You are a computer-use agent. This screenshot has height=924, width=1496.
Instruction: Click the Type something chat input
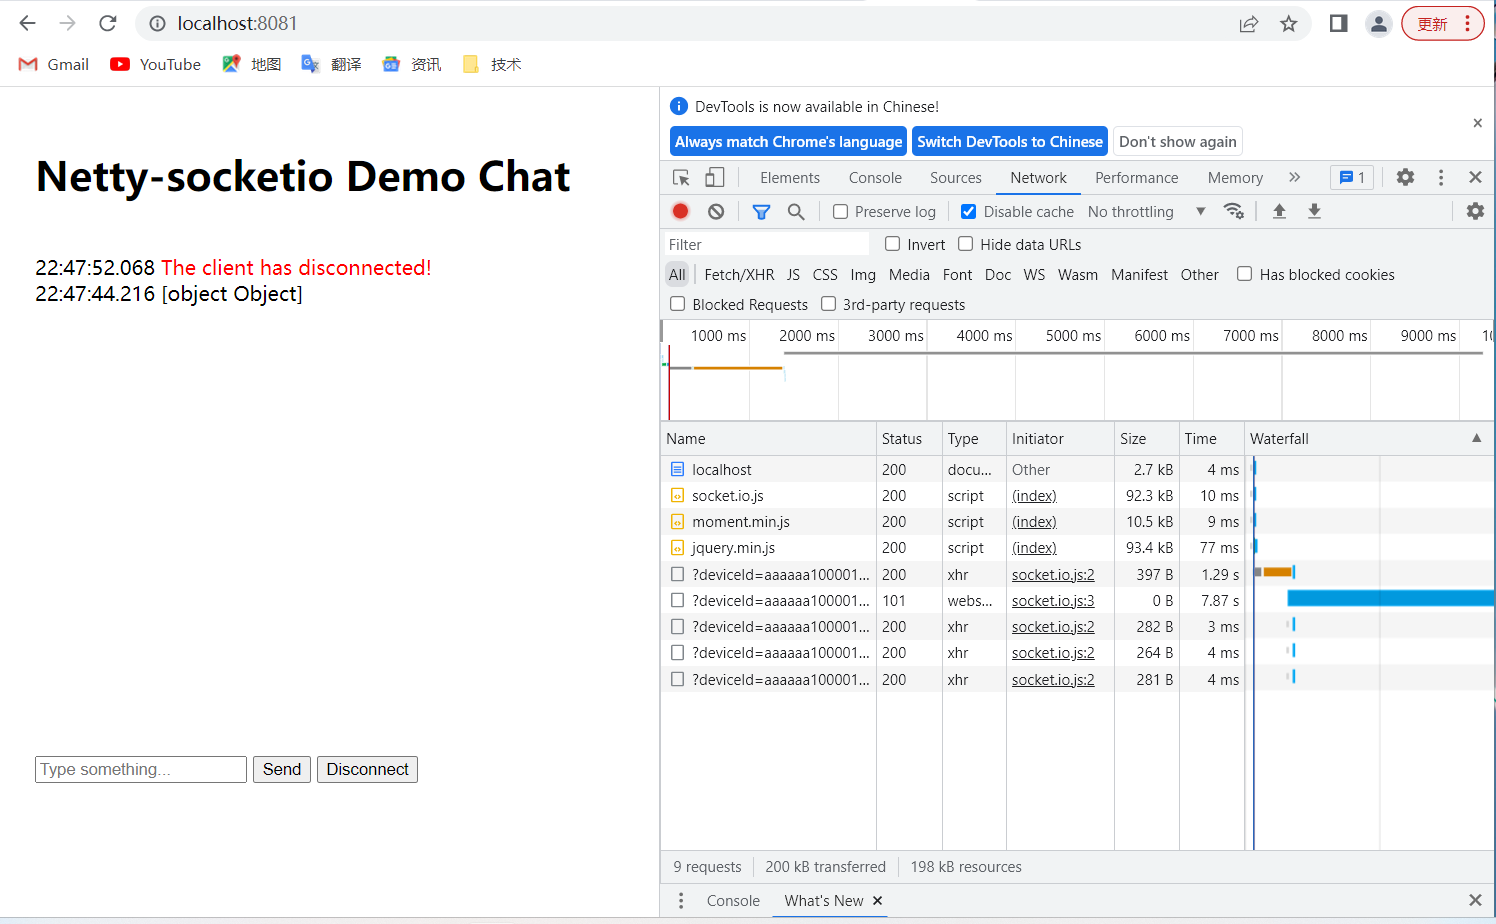(x=141, y=769)
